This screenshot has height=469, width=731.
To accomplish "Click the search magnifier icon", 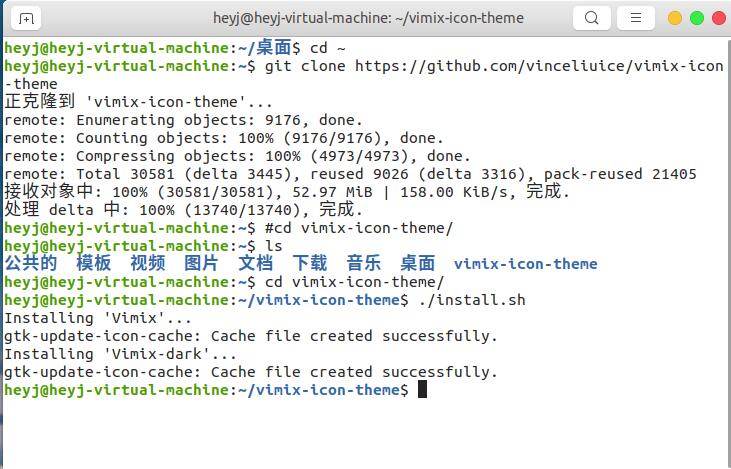I will coord(592,18).
